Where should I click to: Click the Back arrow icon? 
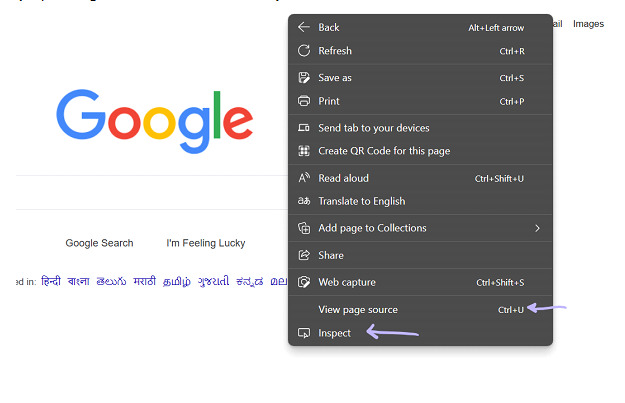tap(304, 28)
